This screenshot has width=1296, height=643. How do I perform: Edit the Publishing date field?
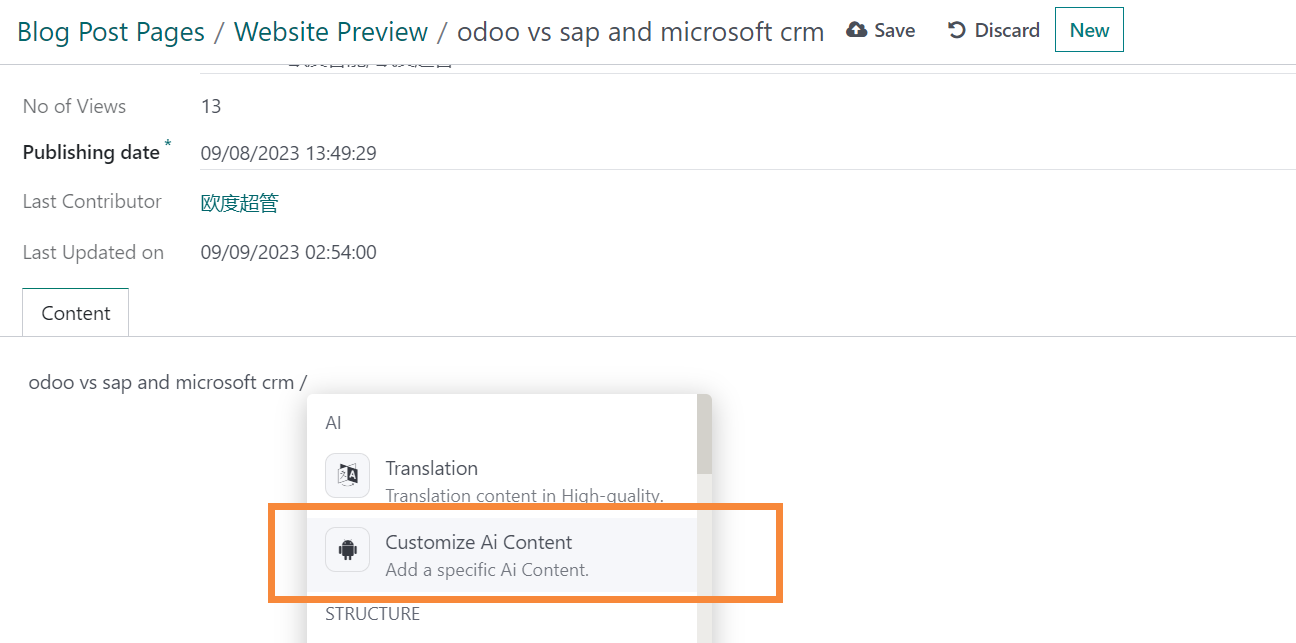click(x=748, y=153)
